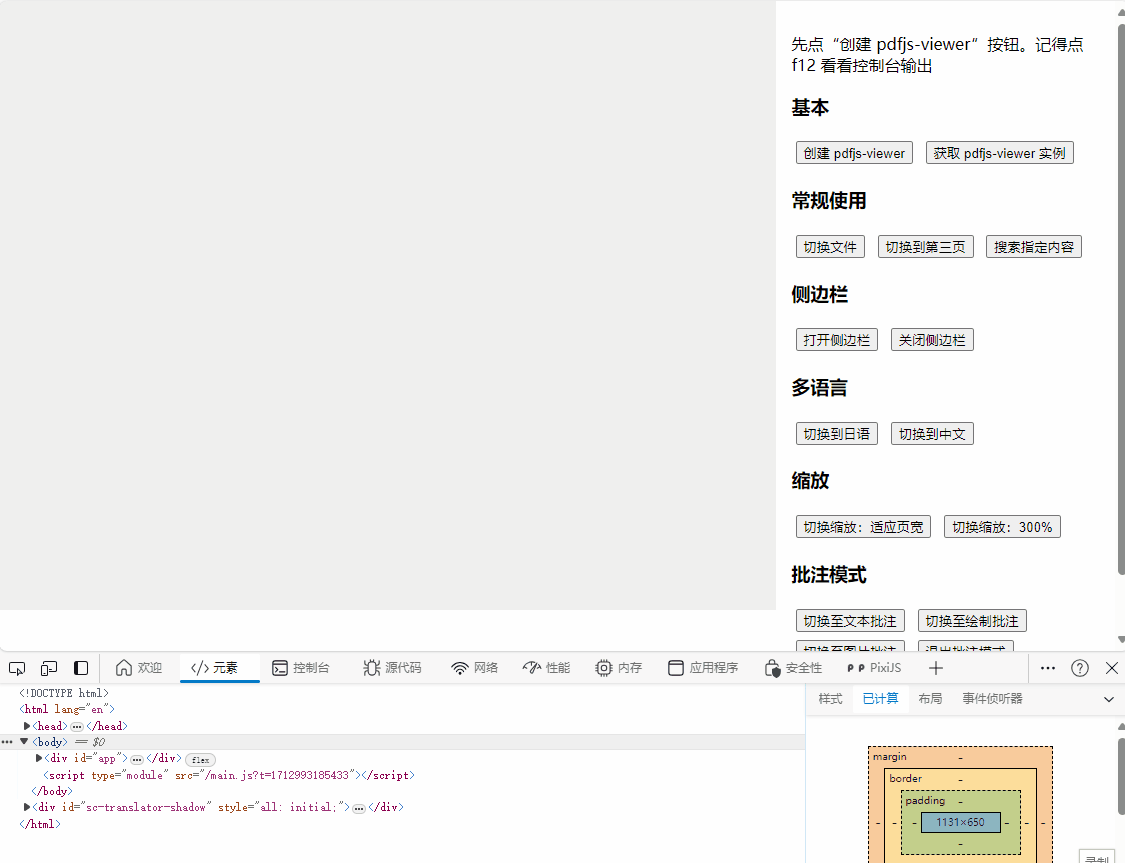Click the 切换至文本批注 button
The width and height of the screenshot is (1125, 863).
(x=850, y=621)
